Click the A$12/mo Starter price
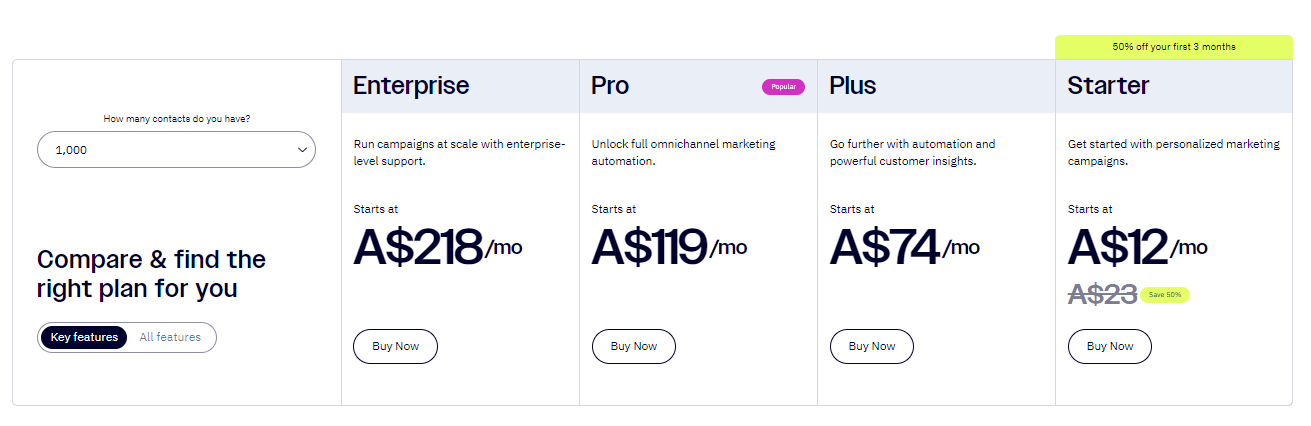The image size is (1311, 426). [1136, 247]
